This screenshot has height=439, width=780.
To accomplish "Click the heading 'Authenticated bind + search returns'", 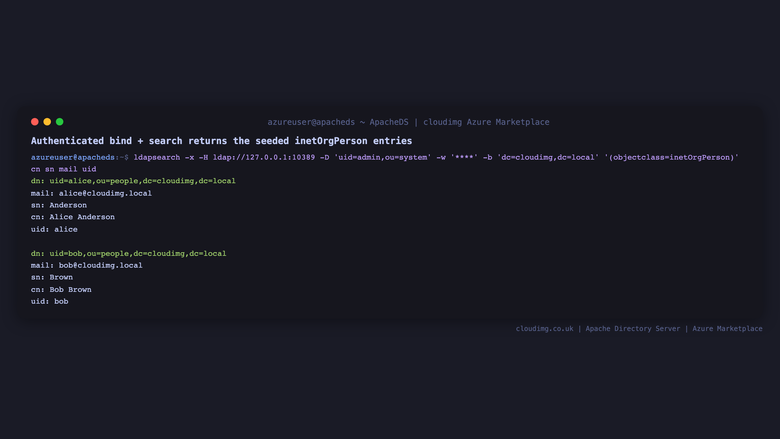I will 129,141.
